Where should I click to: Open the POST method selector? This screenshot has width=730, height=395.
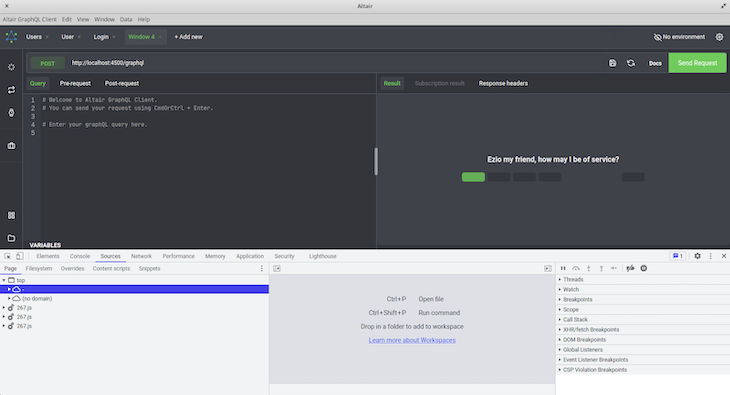pos(47,63)
